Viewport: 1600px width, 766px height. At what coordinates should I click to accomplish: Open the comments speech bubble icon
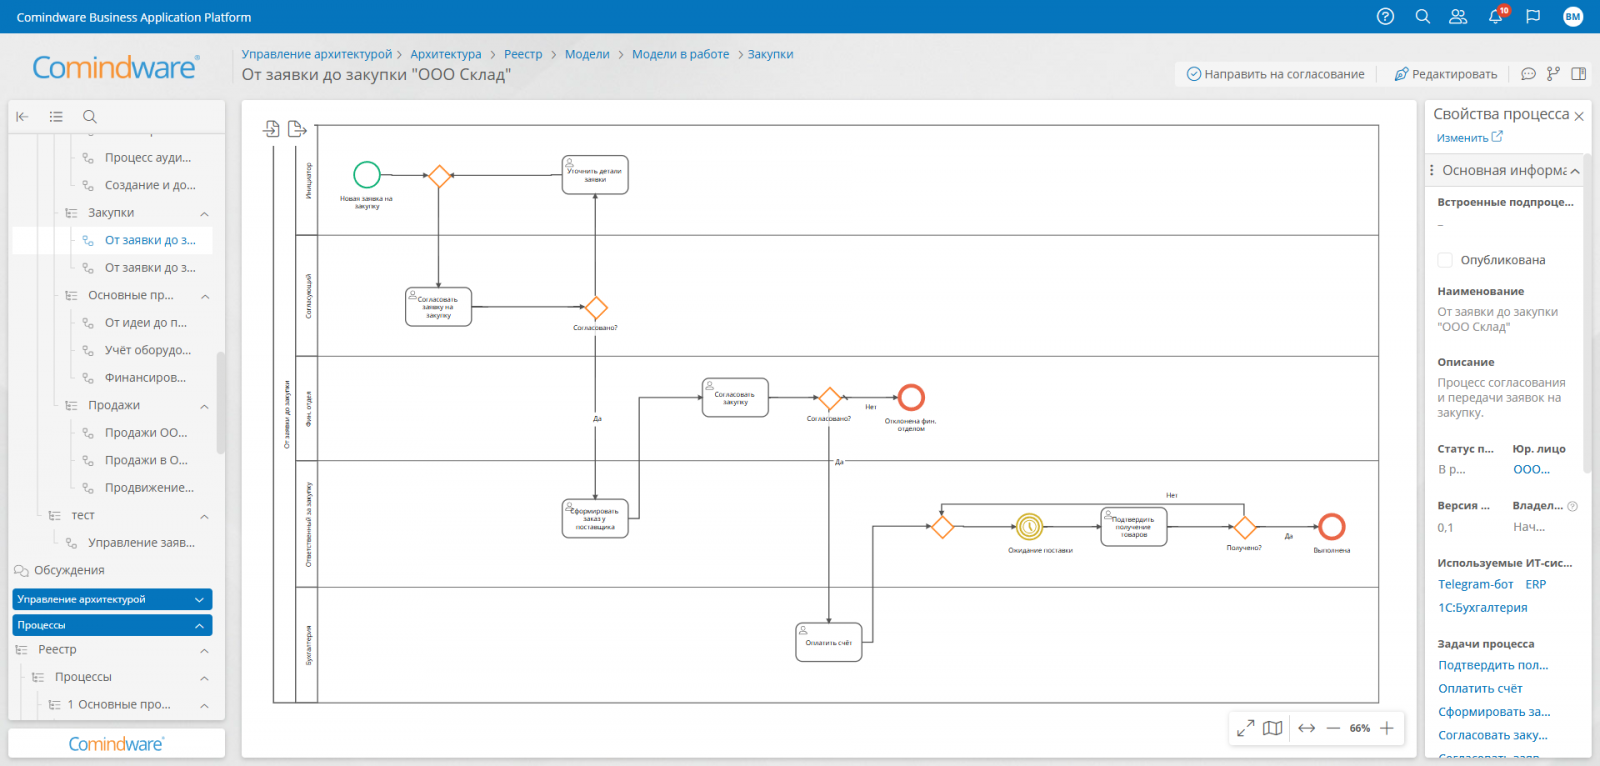(x=1528, y=74)
